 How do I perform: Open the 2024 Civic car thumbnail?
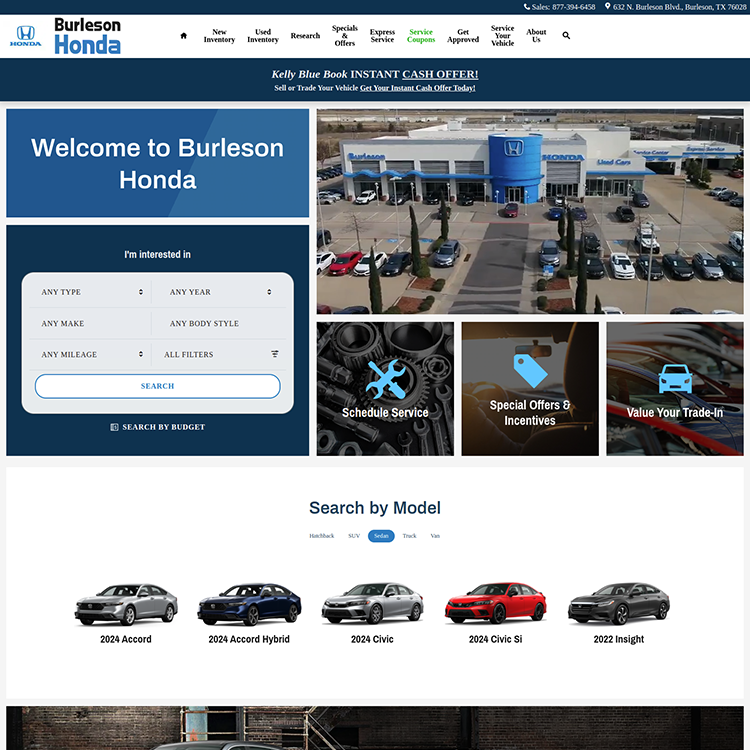pyautogui.click(x=373, y=604)
